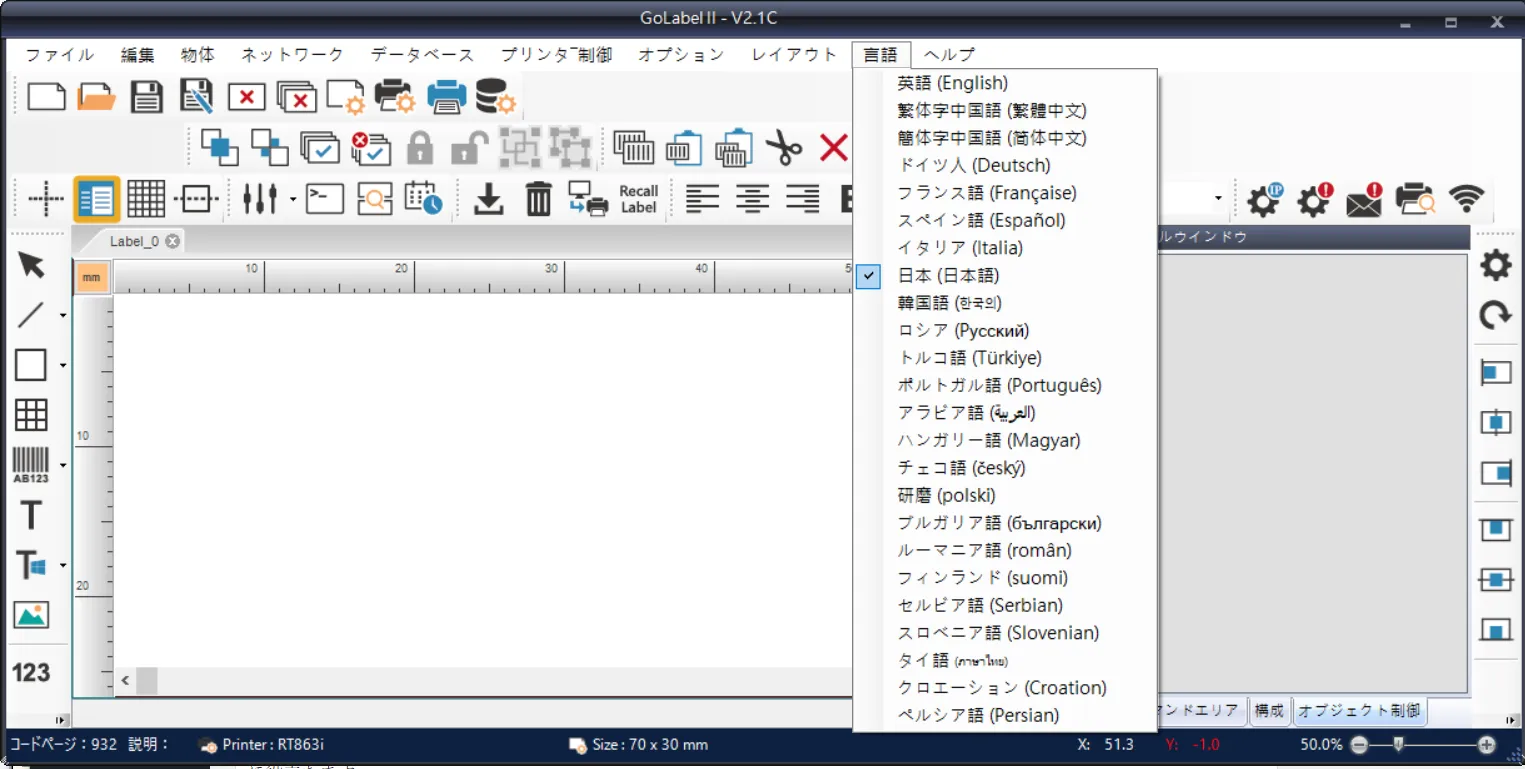1525x769 pixels.
Task: Delete selection with the red X icon
Action: point(834,148)
